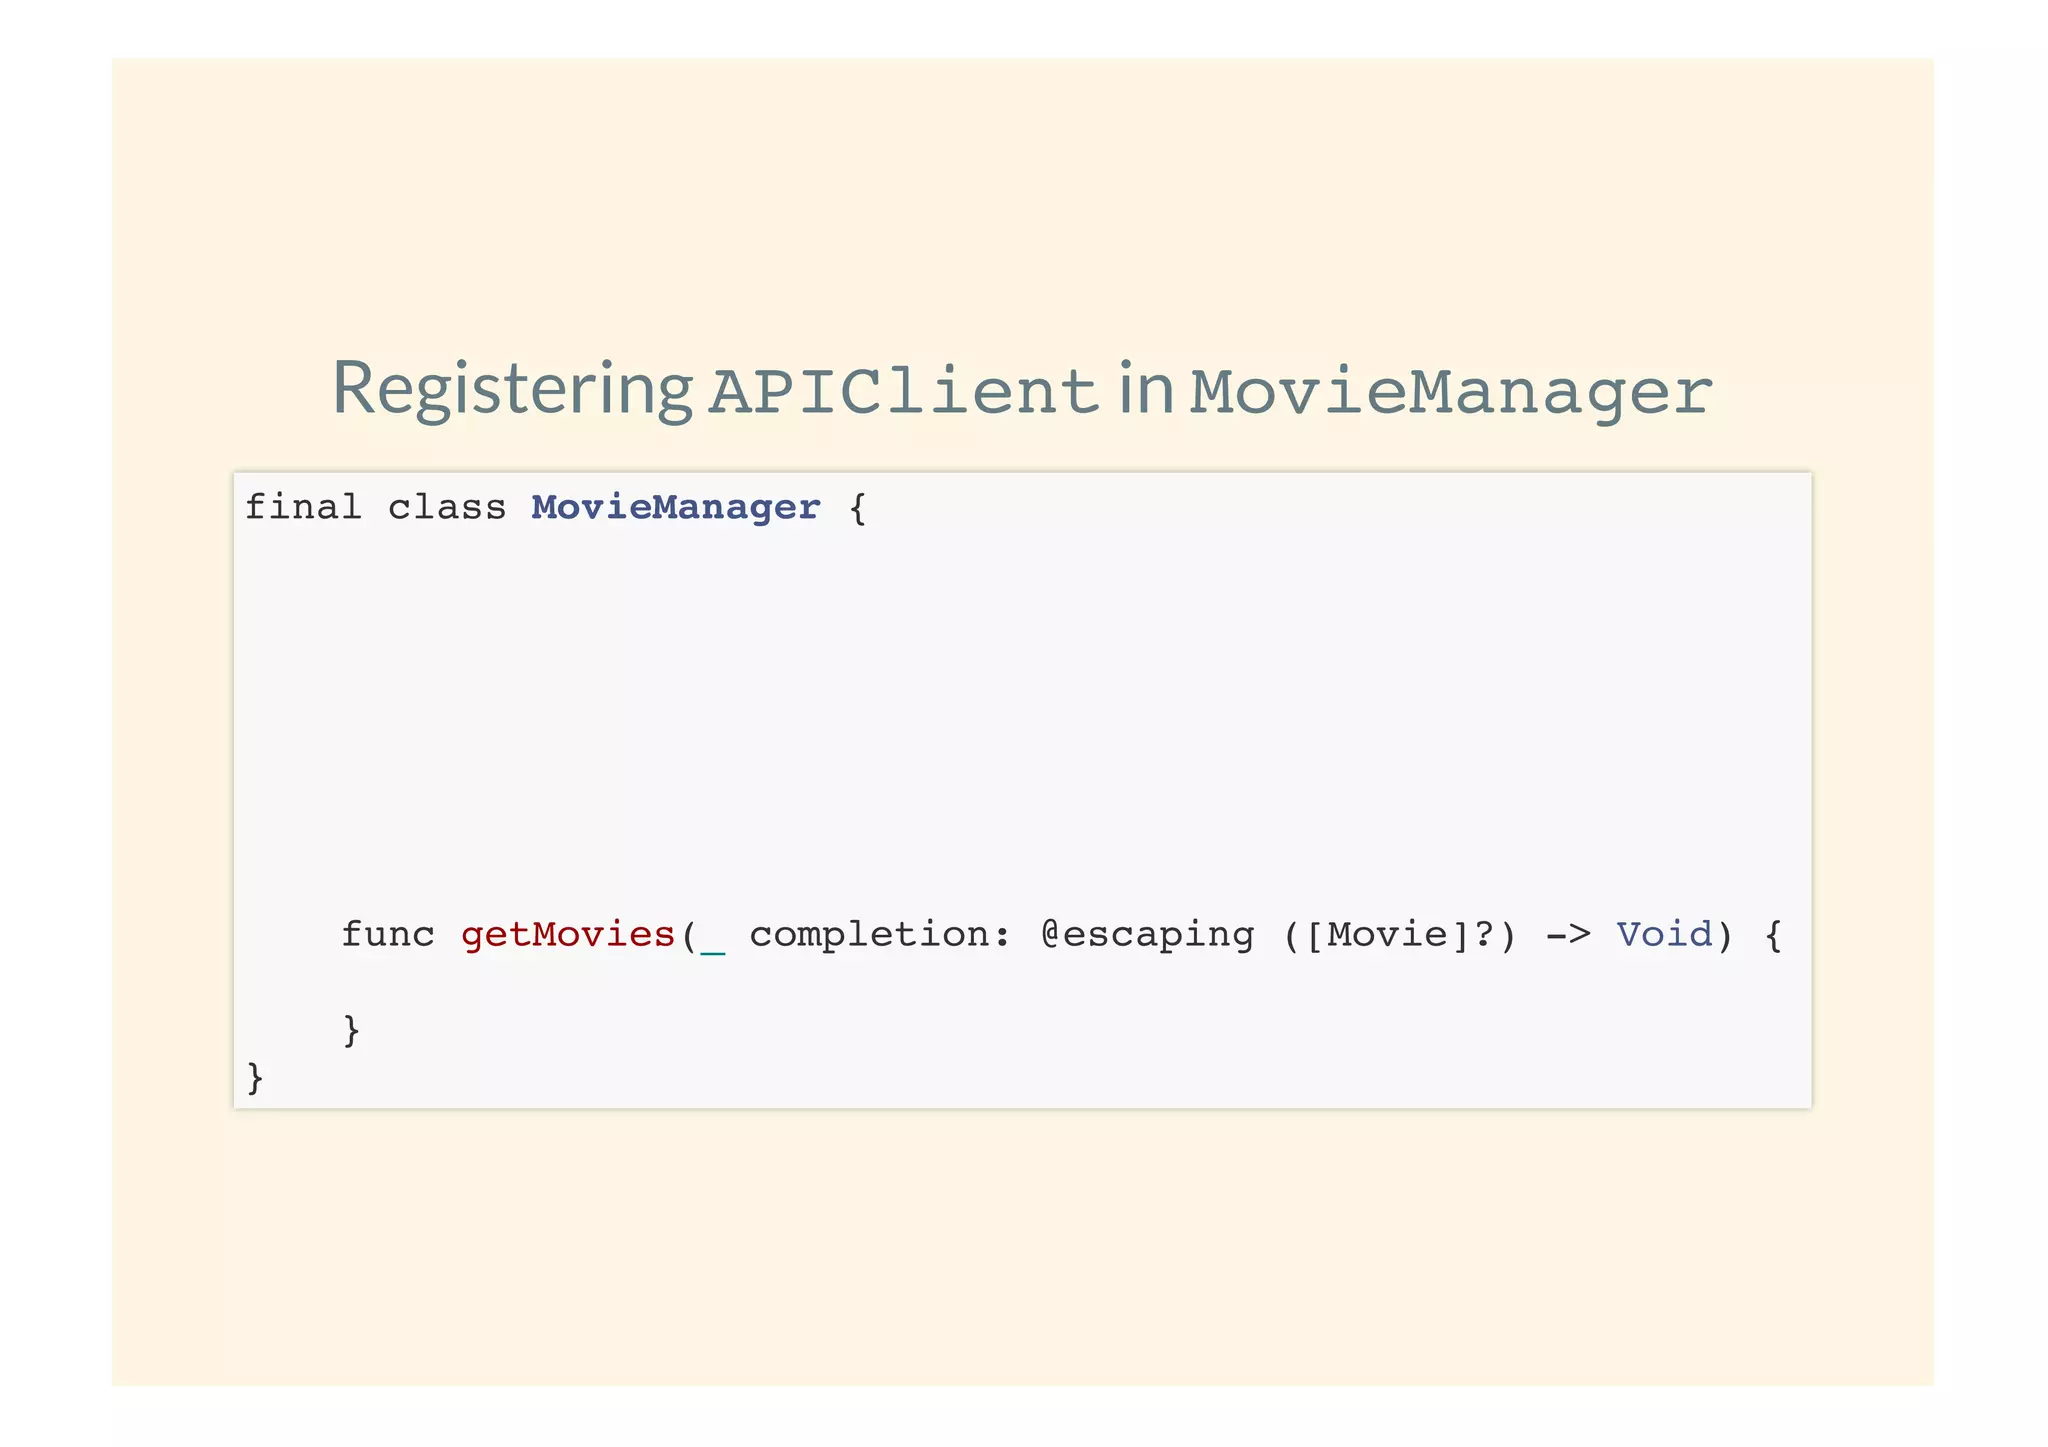The image size is (2048, 1447).
Task: Click the class name 'MovieManager' in code
Action: coord(675,508)
